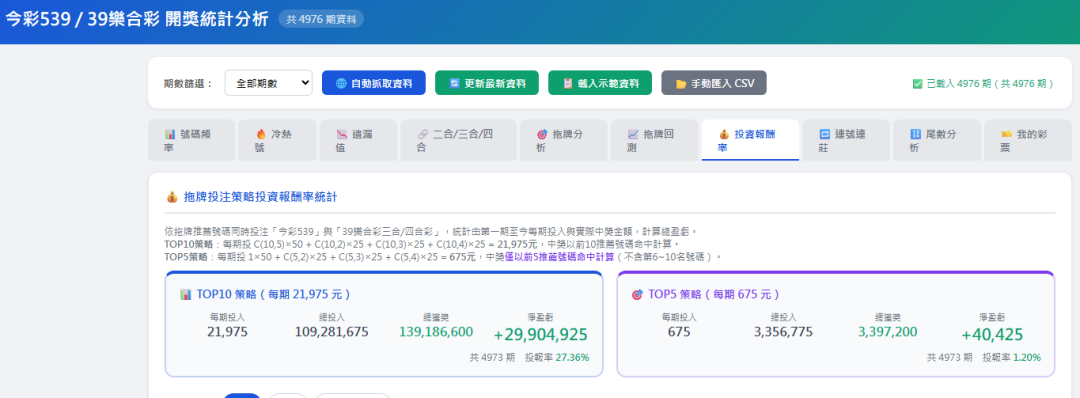Open the 期數篩選 dropdown showing 全部期數
This screenshot has width=1080, height=398.
269,83
